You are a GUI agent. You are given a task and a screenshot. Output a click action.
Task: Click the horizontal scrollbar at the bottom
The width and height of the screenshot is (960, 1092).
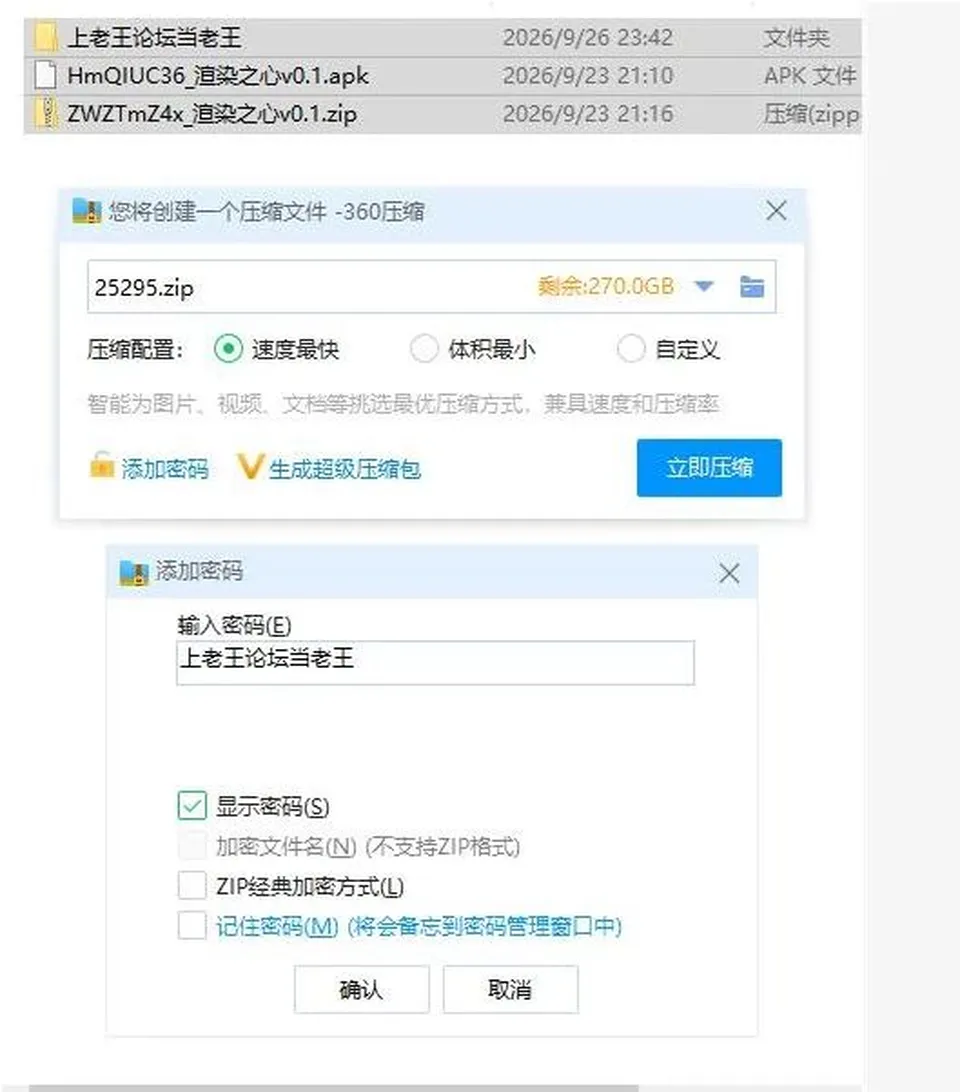pyautogui.click(x=334, y=1088)
